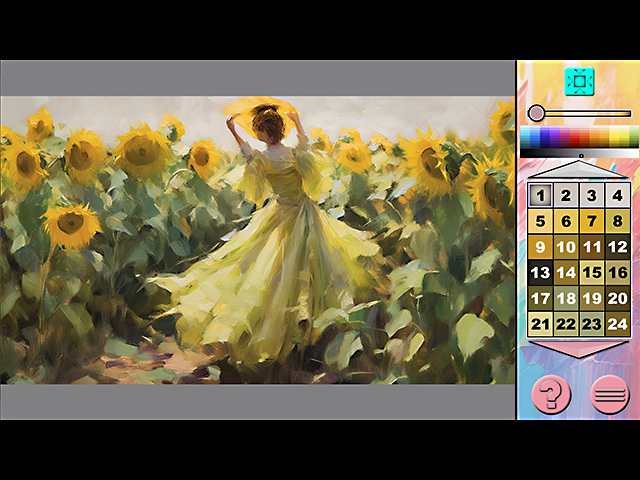Pick color swatch number 4
The image size is (640, 480).
(618, 196)
